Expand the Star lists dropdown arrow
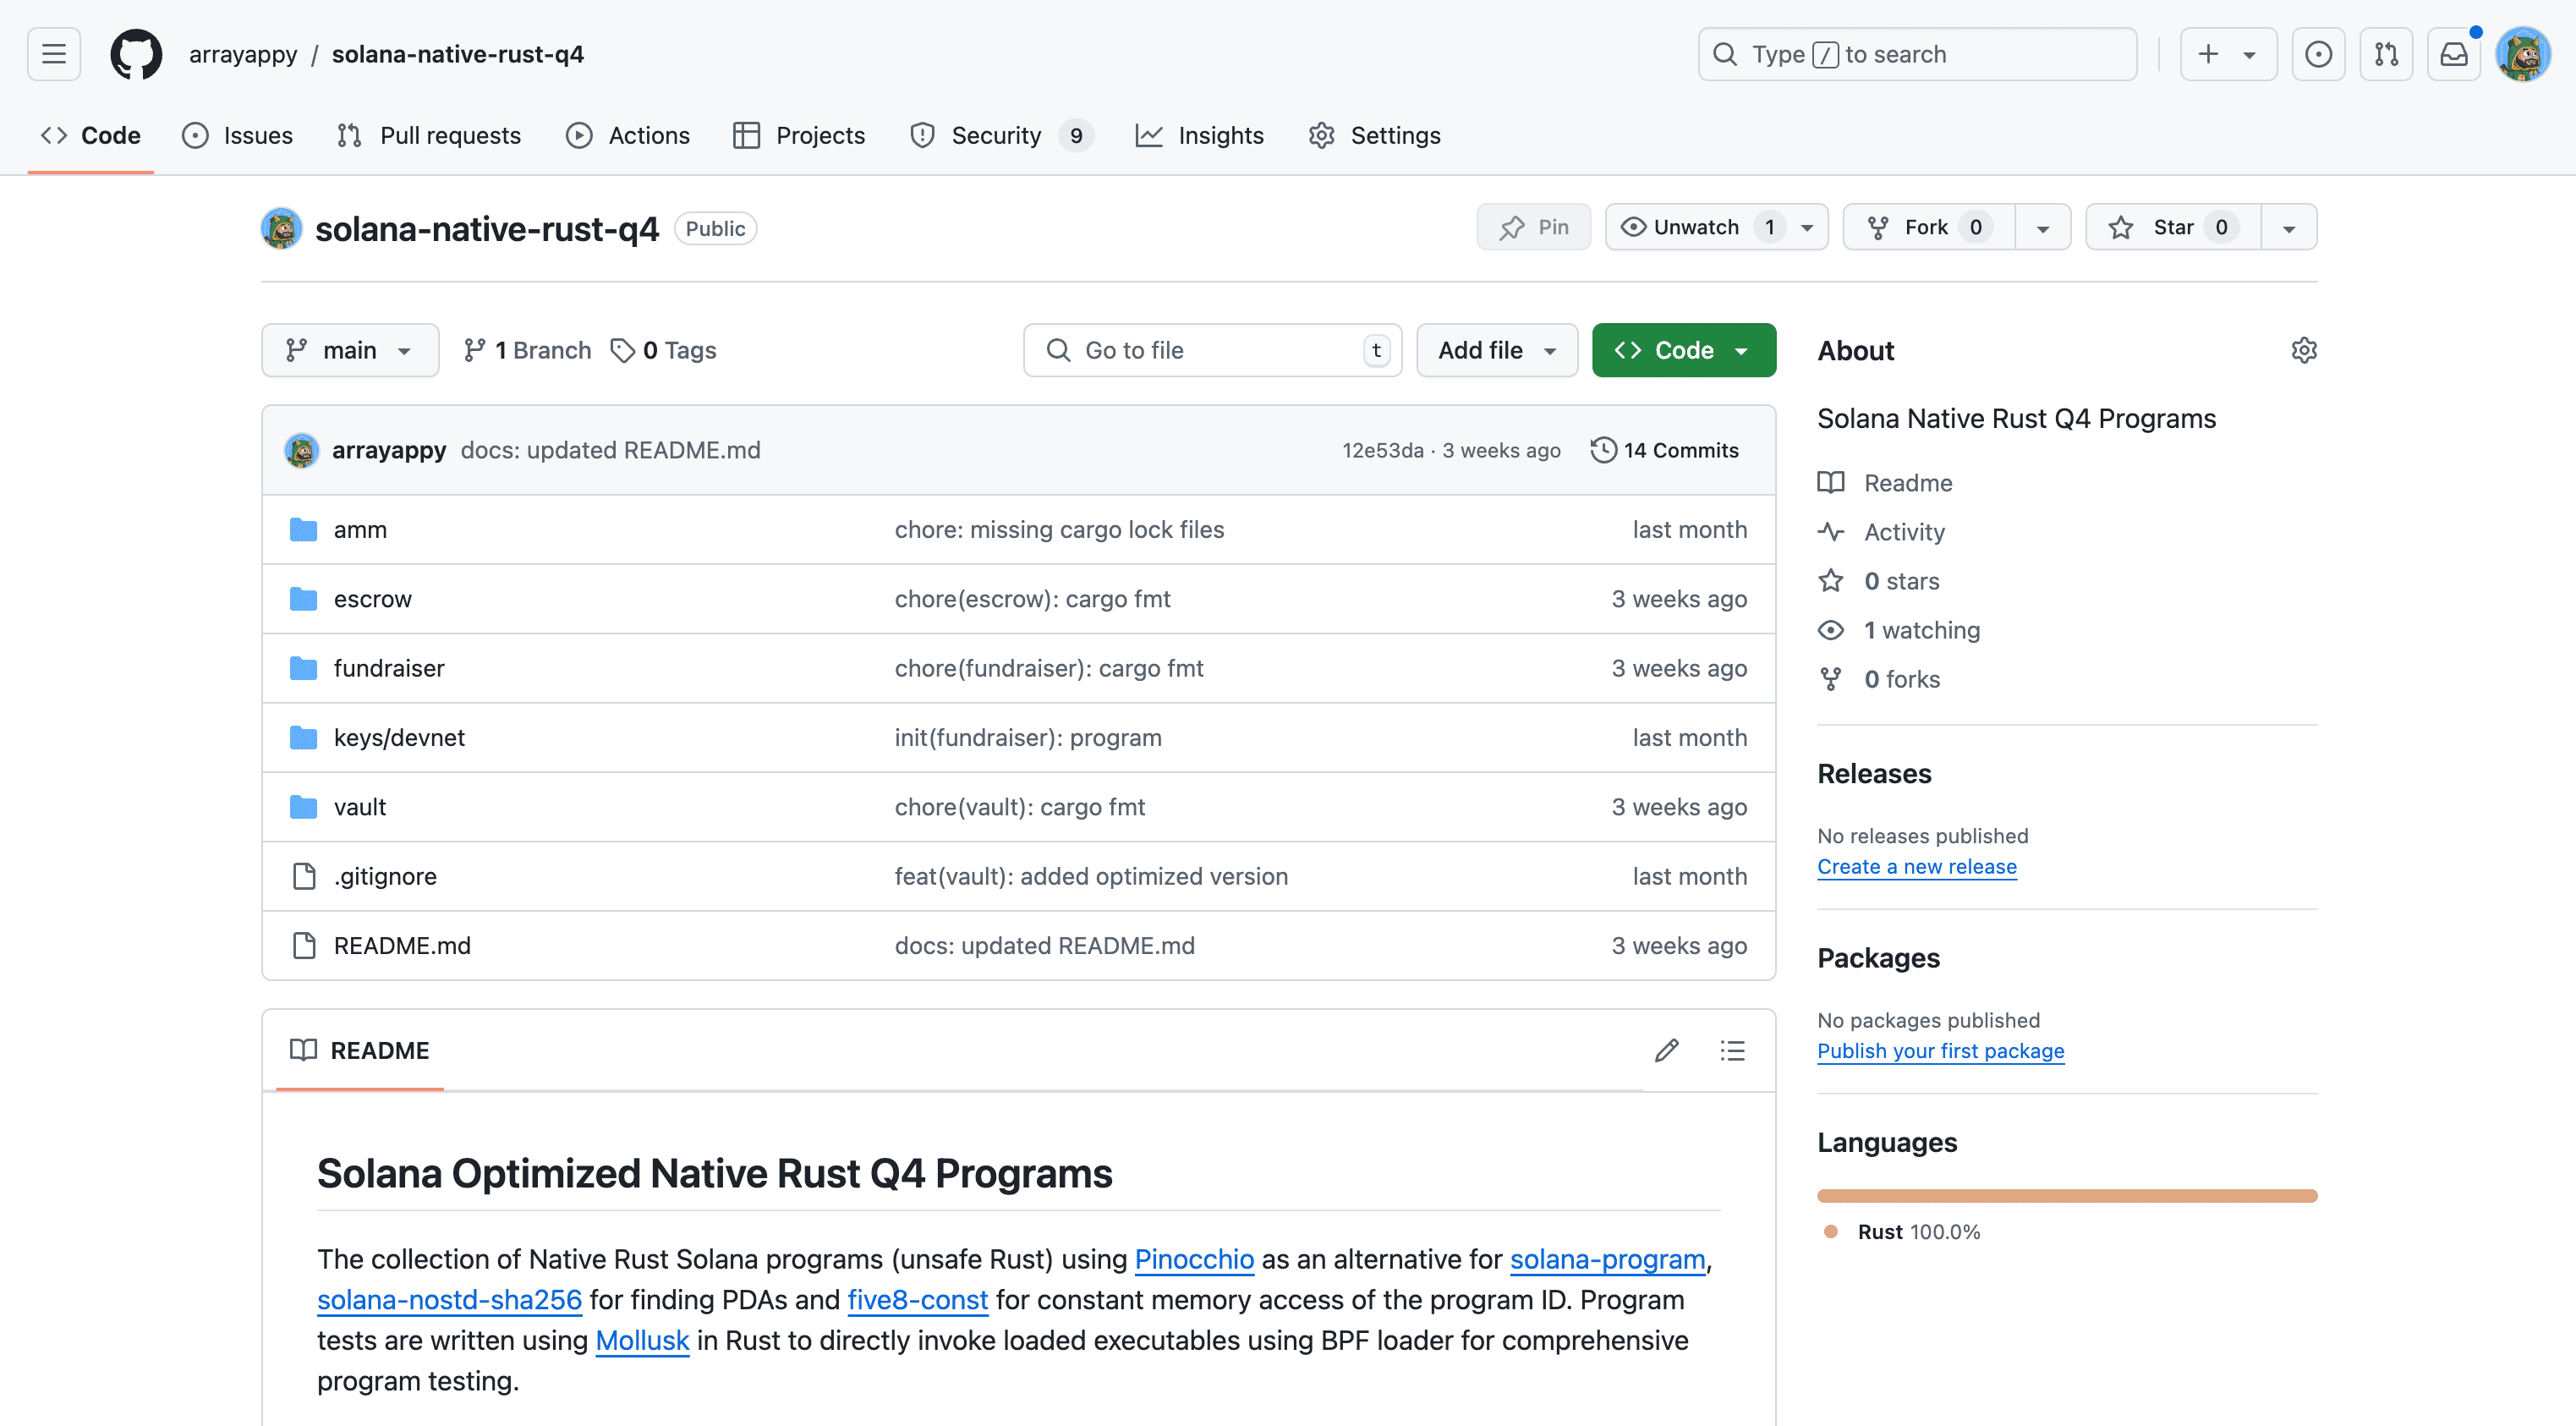 [x=2289, y=228]
